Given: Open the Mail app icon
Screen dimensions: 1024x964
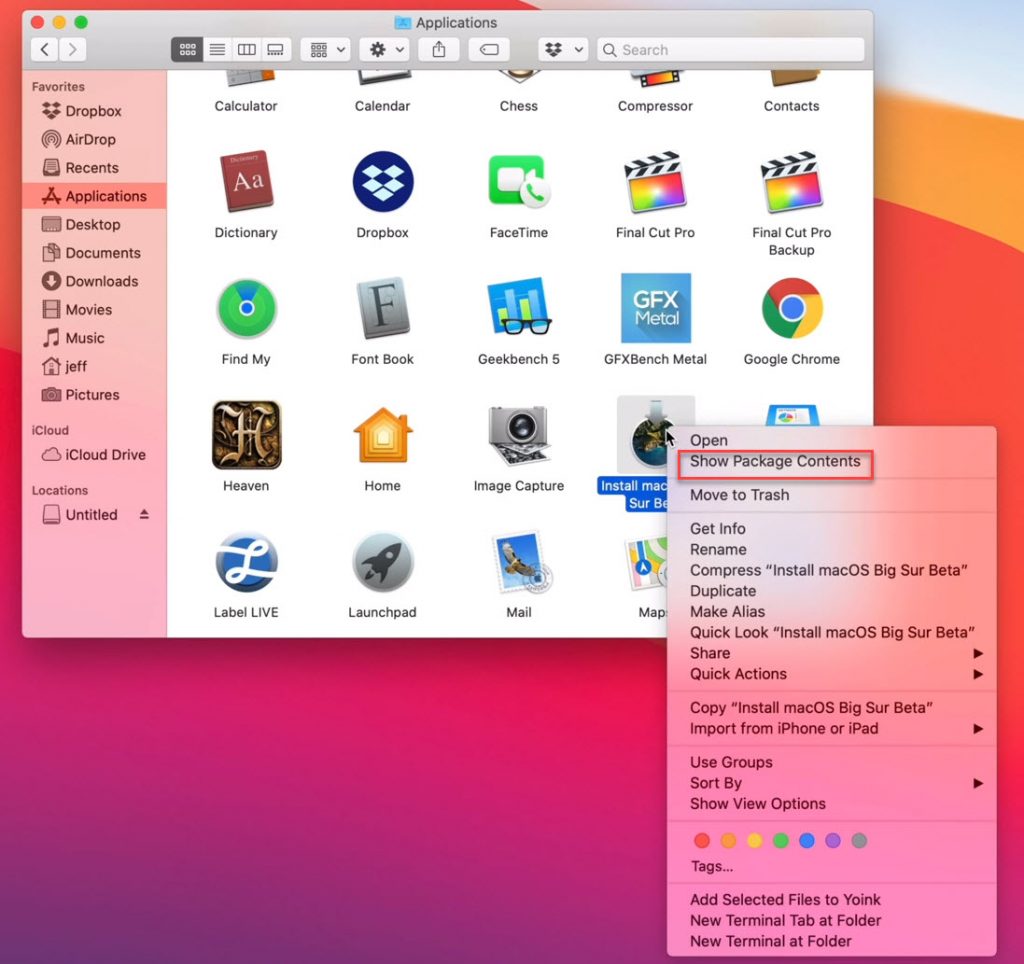Looking at the screenshot, I should [518, 561].
